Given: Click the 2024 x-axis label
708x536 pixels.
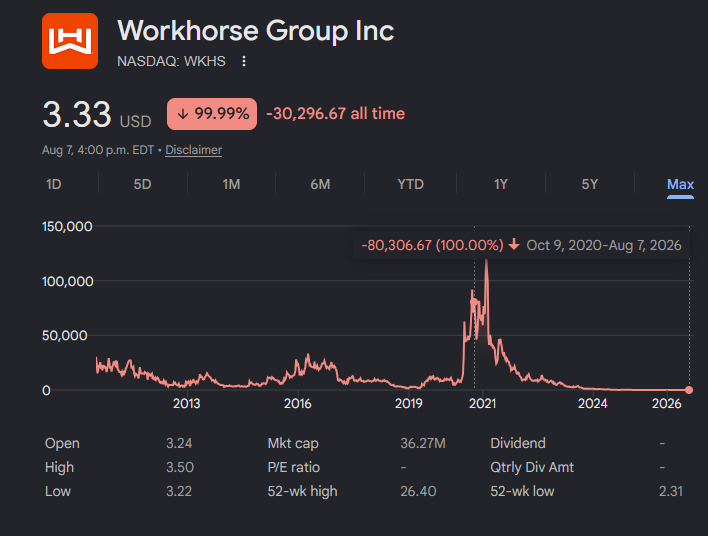Looking at the screenshot, I should coord(593,403).
